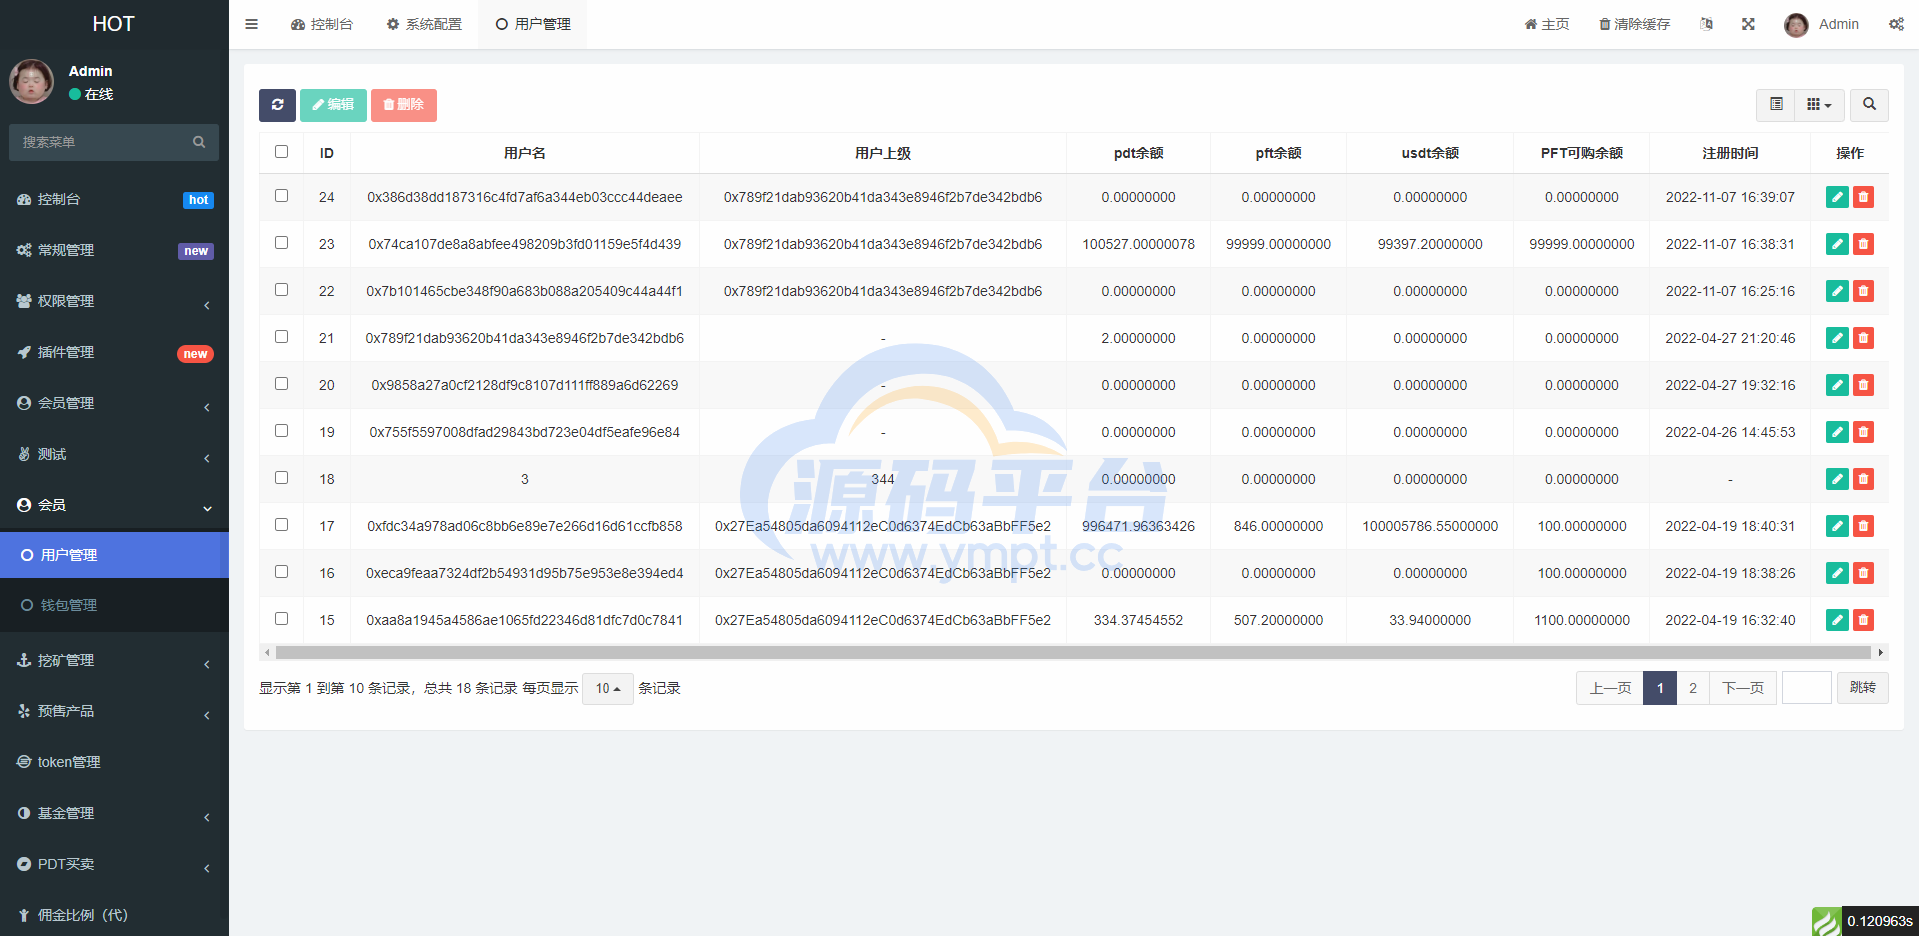Edit the row with ID 15
The image size is (1919, 936).
tap(1837, 620)
